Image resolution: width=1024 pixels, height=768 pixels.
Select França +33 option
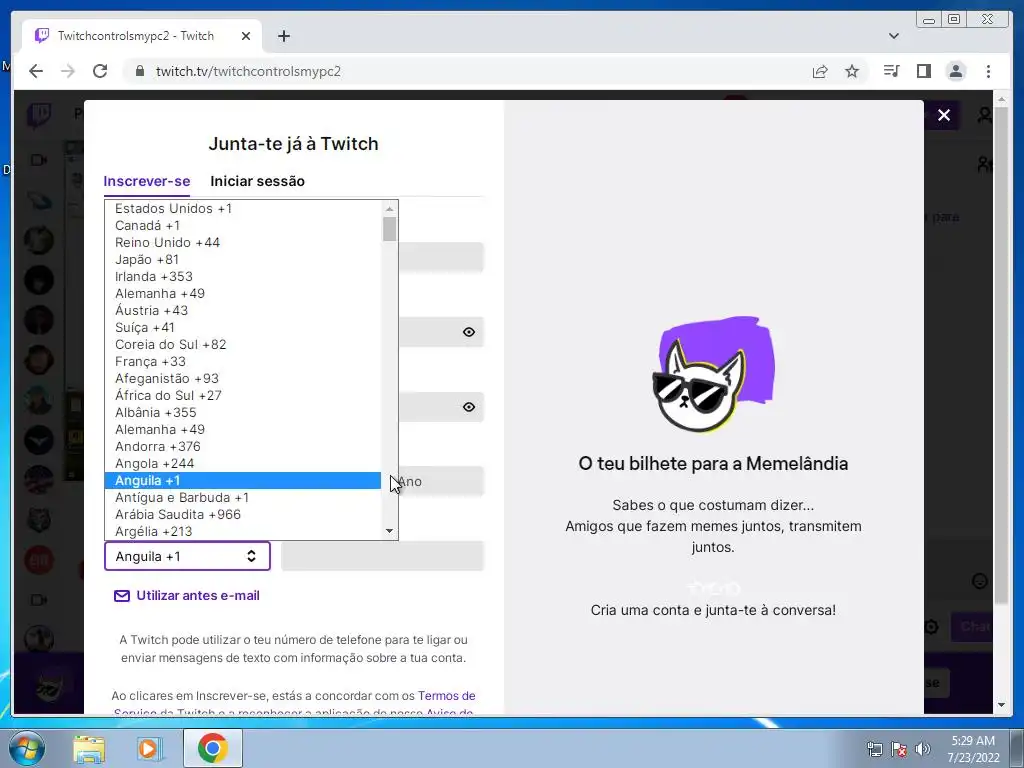[242, 362]
